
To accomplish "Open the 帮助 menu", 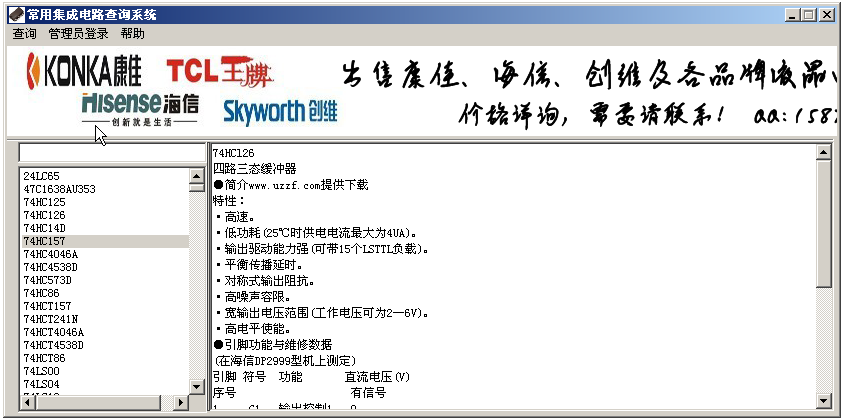I will click(132, 33).
